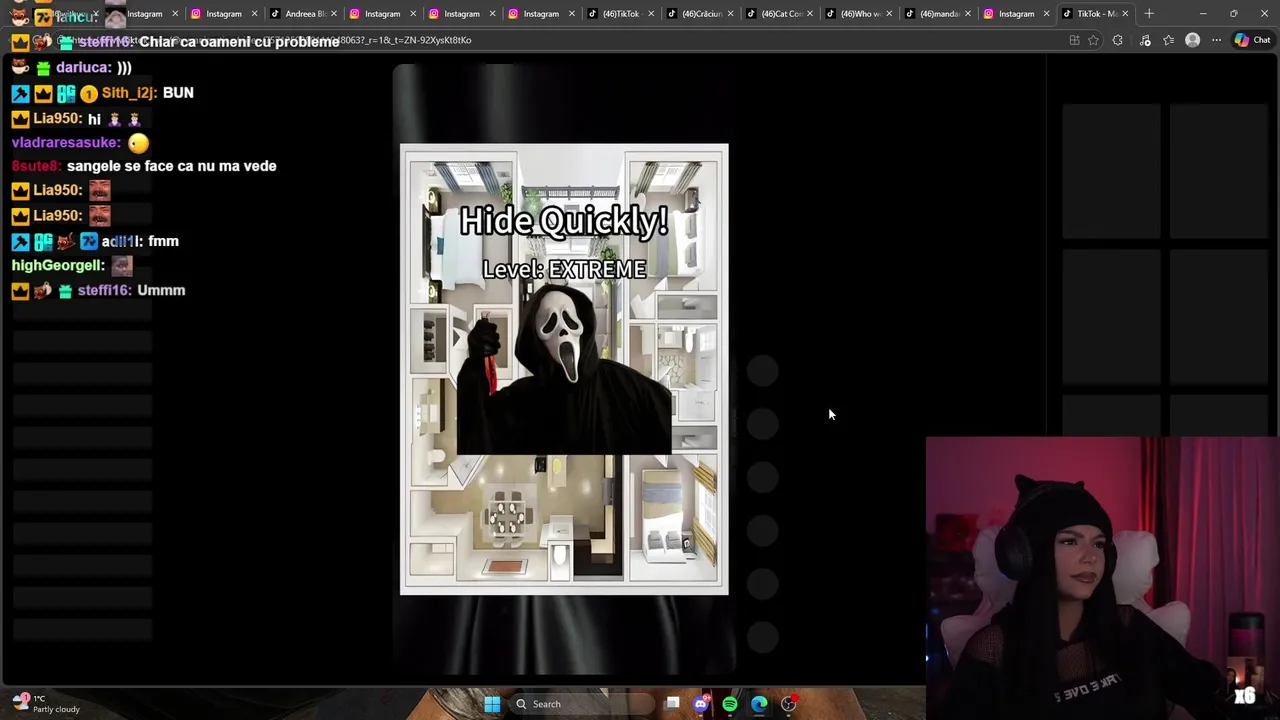The width and height of the screenshot is (1280, 720).
Task: Open browser Settings and more menu
Action: point(1216,40)
